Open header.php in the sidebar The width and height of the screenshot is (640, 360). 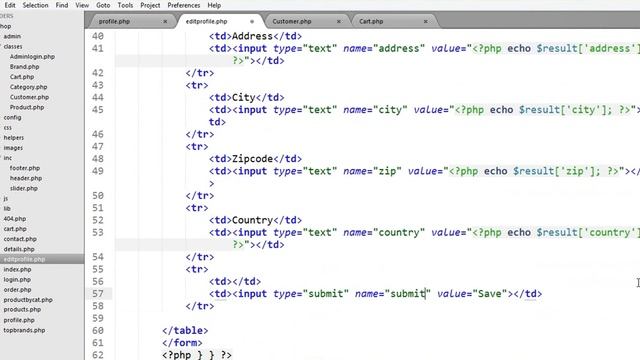point(26,178)
